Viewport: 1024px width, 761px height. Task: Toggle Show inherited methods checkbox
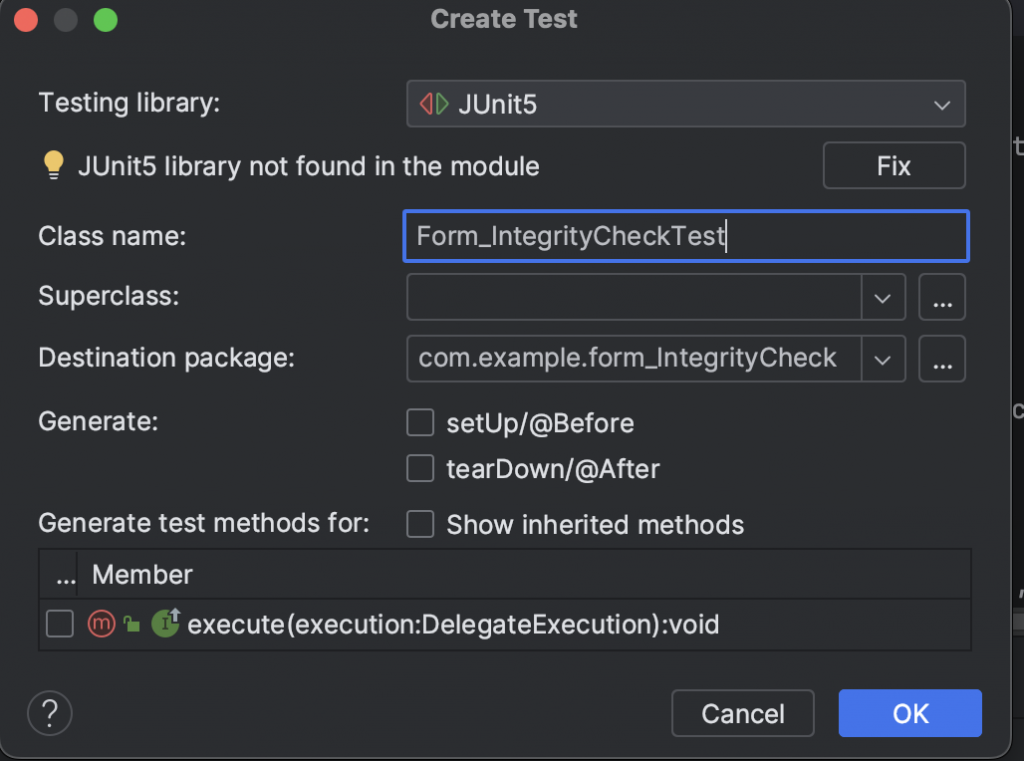click(x=420, y=524)
